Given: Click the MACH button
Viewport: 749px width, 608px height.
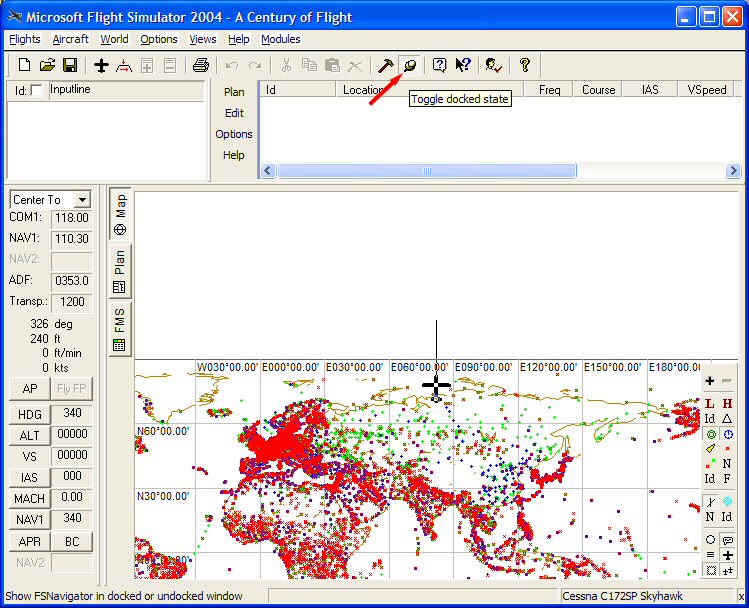Looking at the screenshot, I should coord(30,499).
